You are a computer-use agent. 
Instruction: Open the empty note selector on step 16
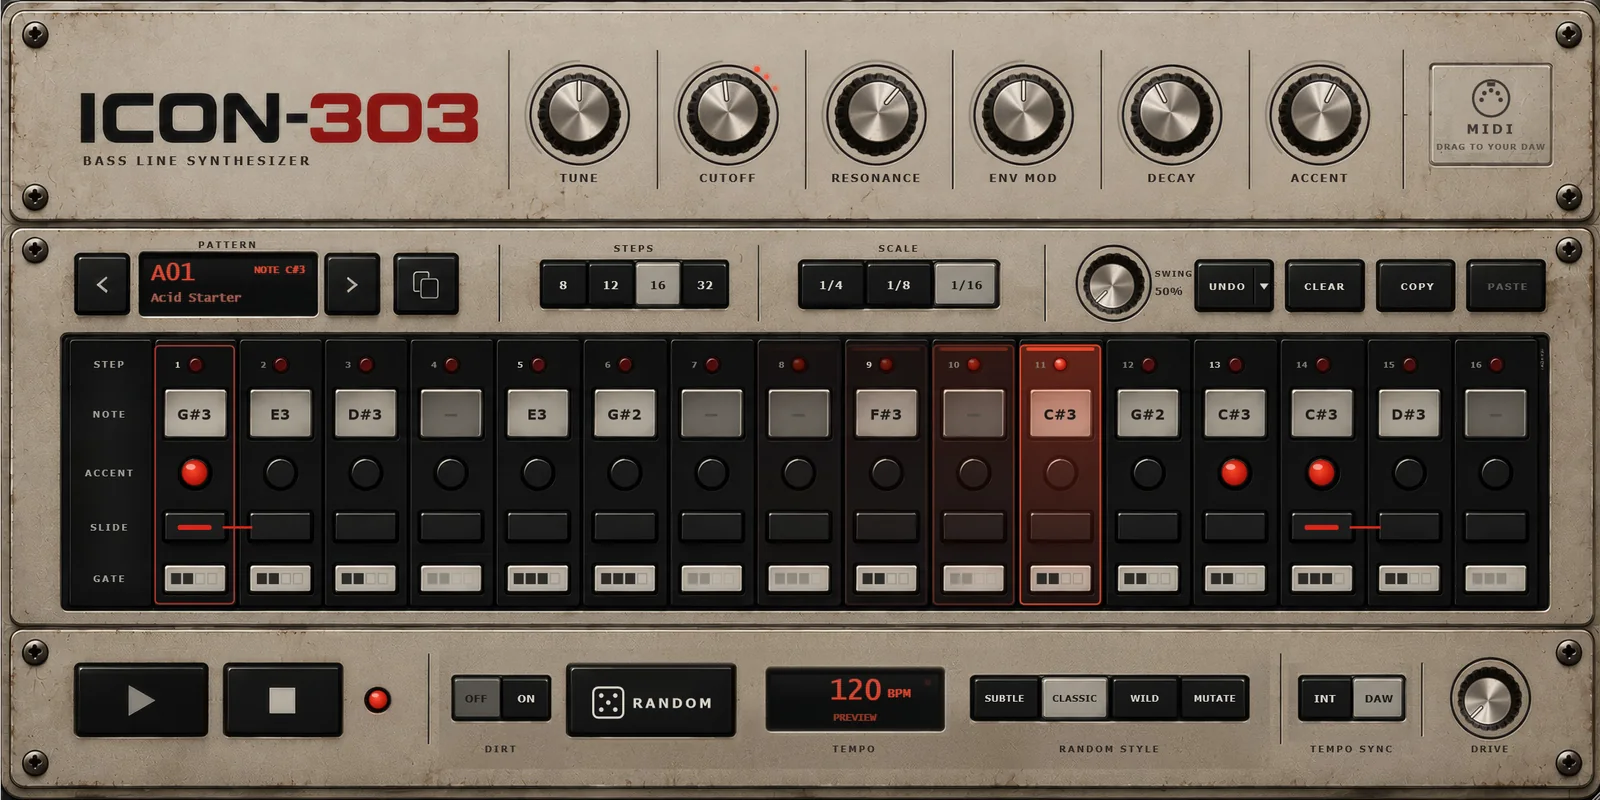1495,414
